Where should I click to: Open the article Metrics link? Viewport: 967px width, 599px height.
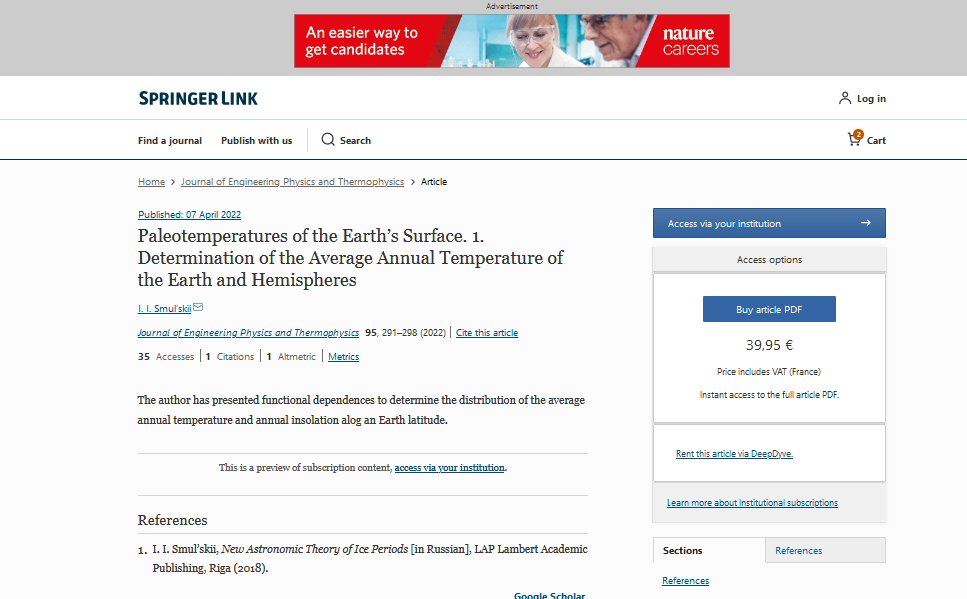(343, 357)
